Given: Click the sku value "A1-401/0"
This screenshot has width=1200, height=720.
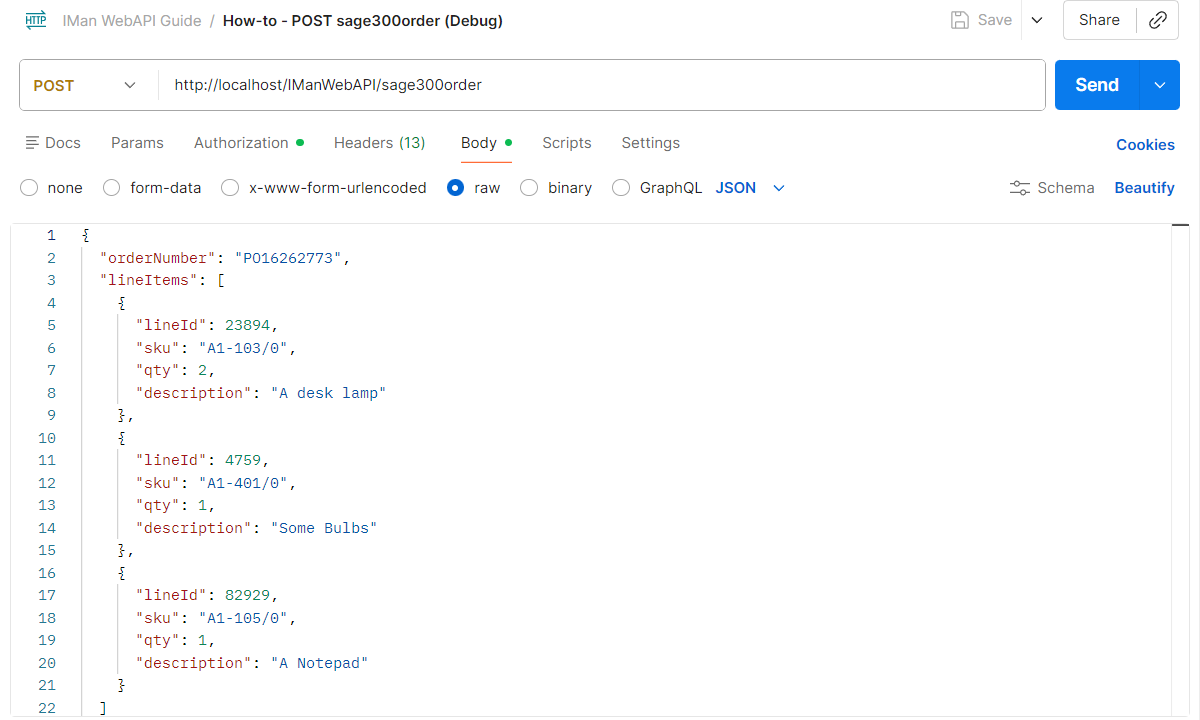Looking at the screenshot, I should click(243, 483).
